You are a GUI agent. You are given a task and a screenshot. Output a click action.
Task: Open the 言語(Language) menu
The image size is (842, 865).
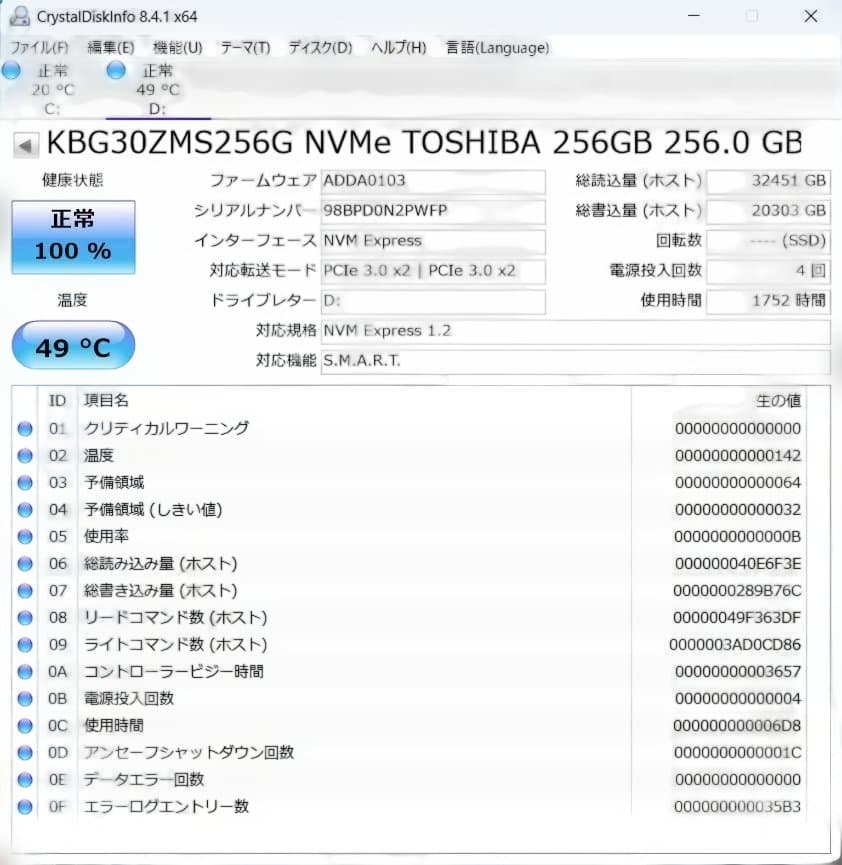[497, 47]
